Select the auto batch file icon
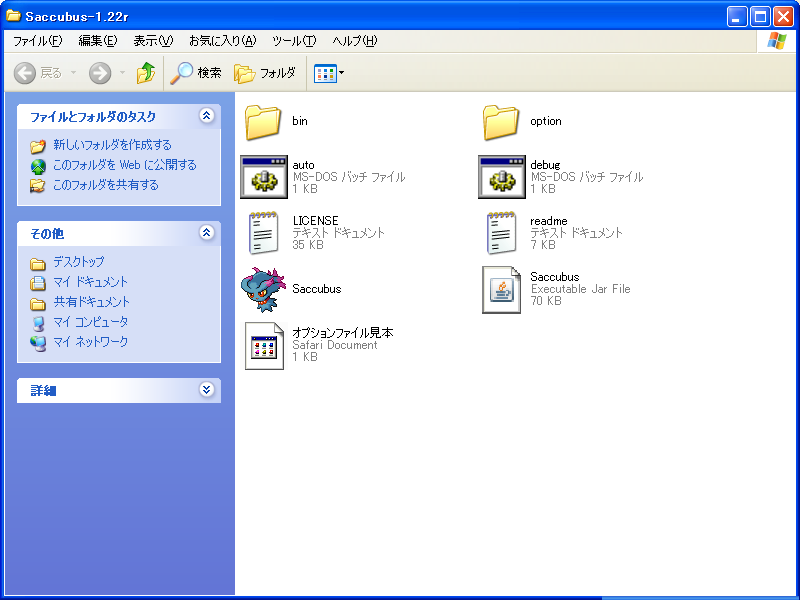Screen dimensions: 800x600 264,177
